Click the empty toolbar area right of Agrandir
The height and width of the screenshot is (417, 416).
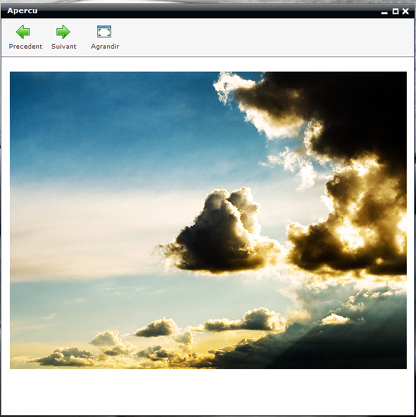[x=267, y=37]
